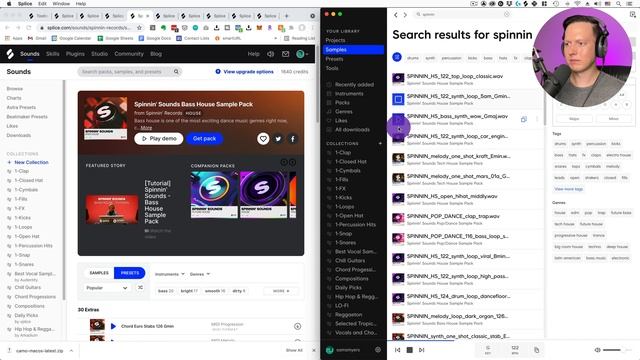The width and height of the screenshot is (640, 360).
Task: Share the pack on Twitter
Action: click(278, 139)
